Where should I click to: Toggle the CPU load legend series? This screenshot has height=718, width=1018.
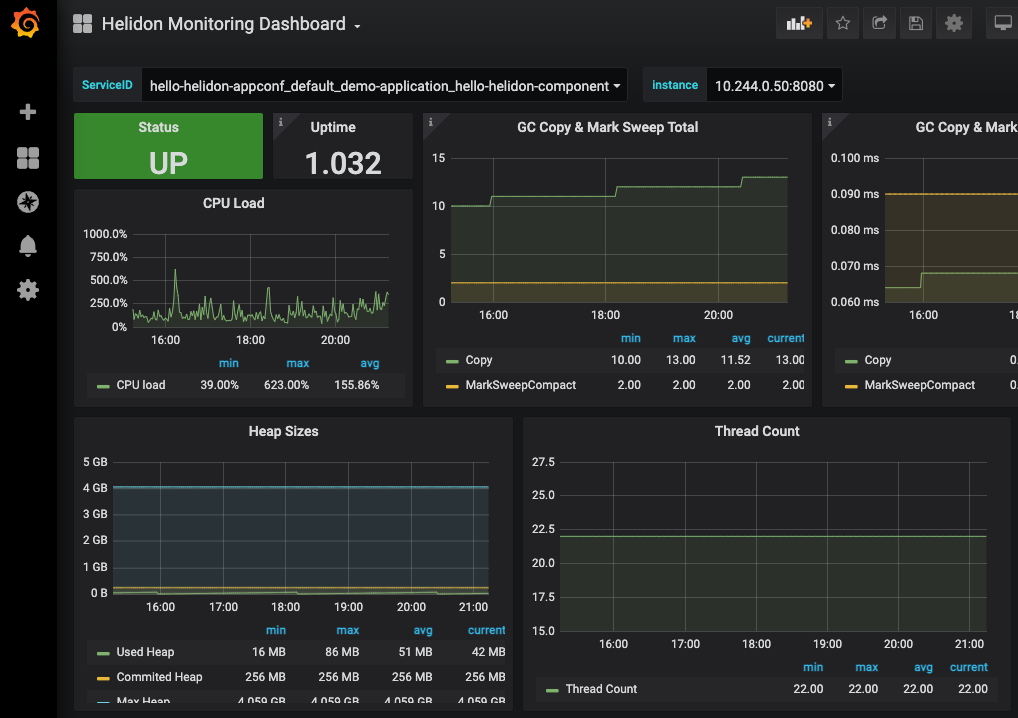pyautogui.click(x=141, y=385)
